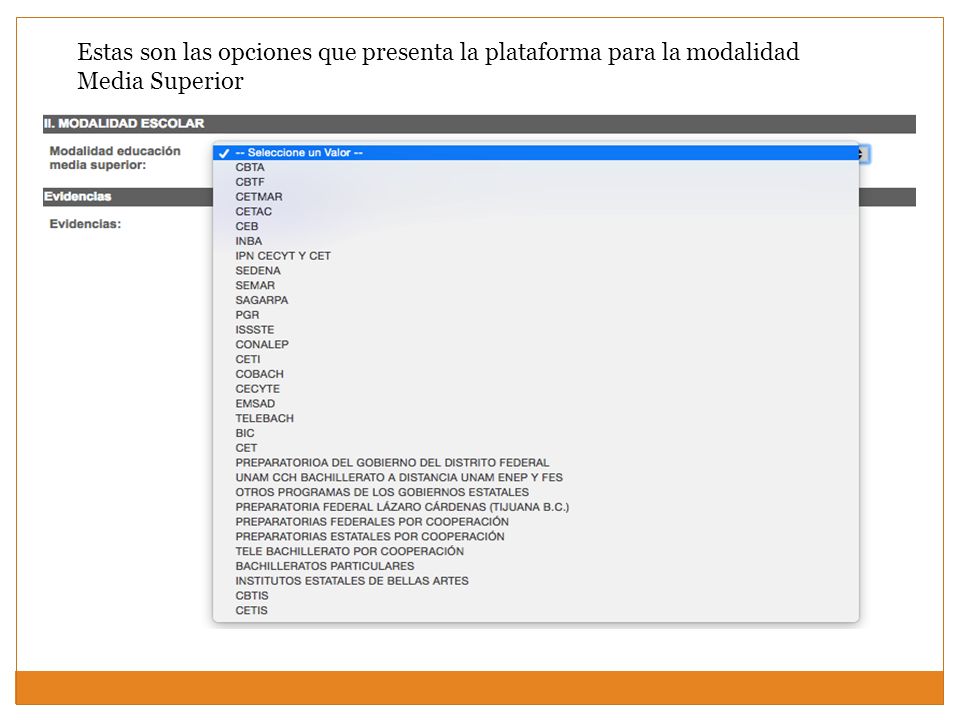The image size is (960, 720).
Task: Click the 'Modalidad educación media superior:' label
Action: coord(115,158)
